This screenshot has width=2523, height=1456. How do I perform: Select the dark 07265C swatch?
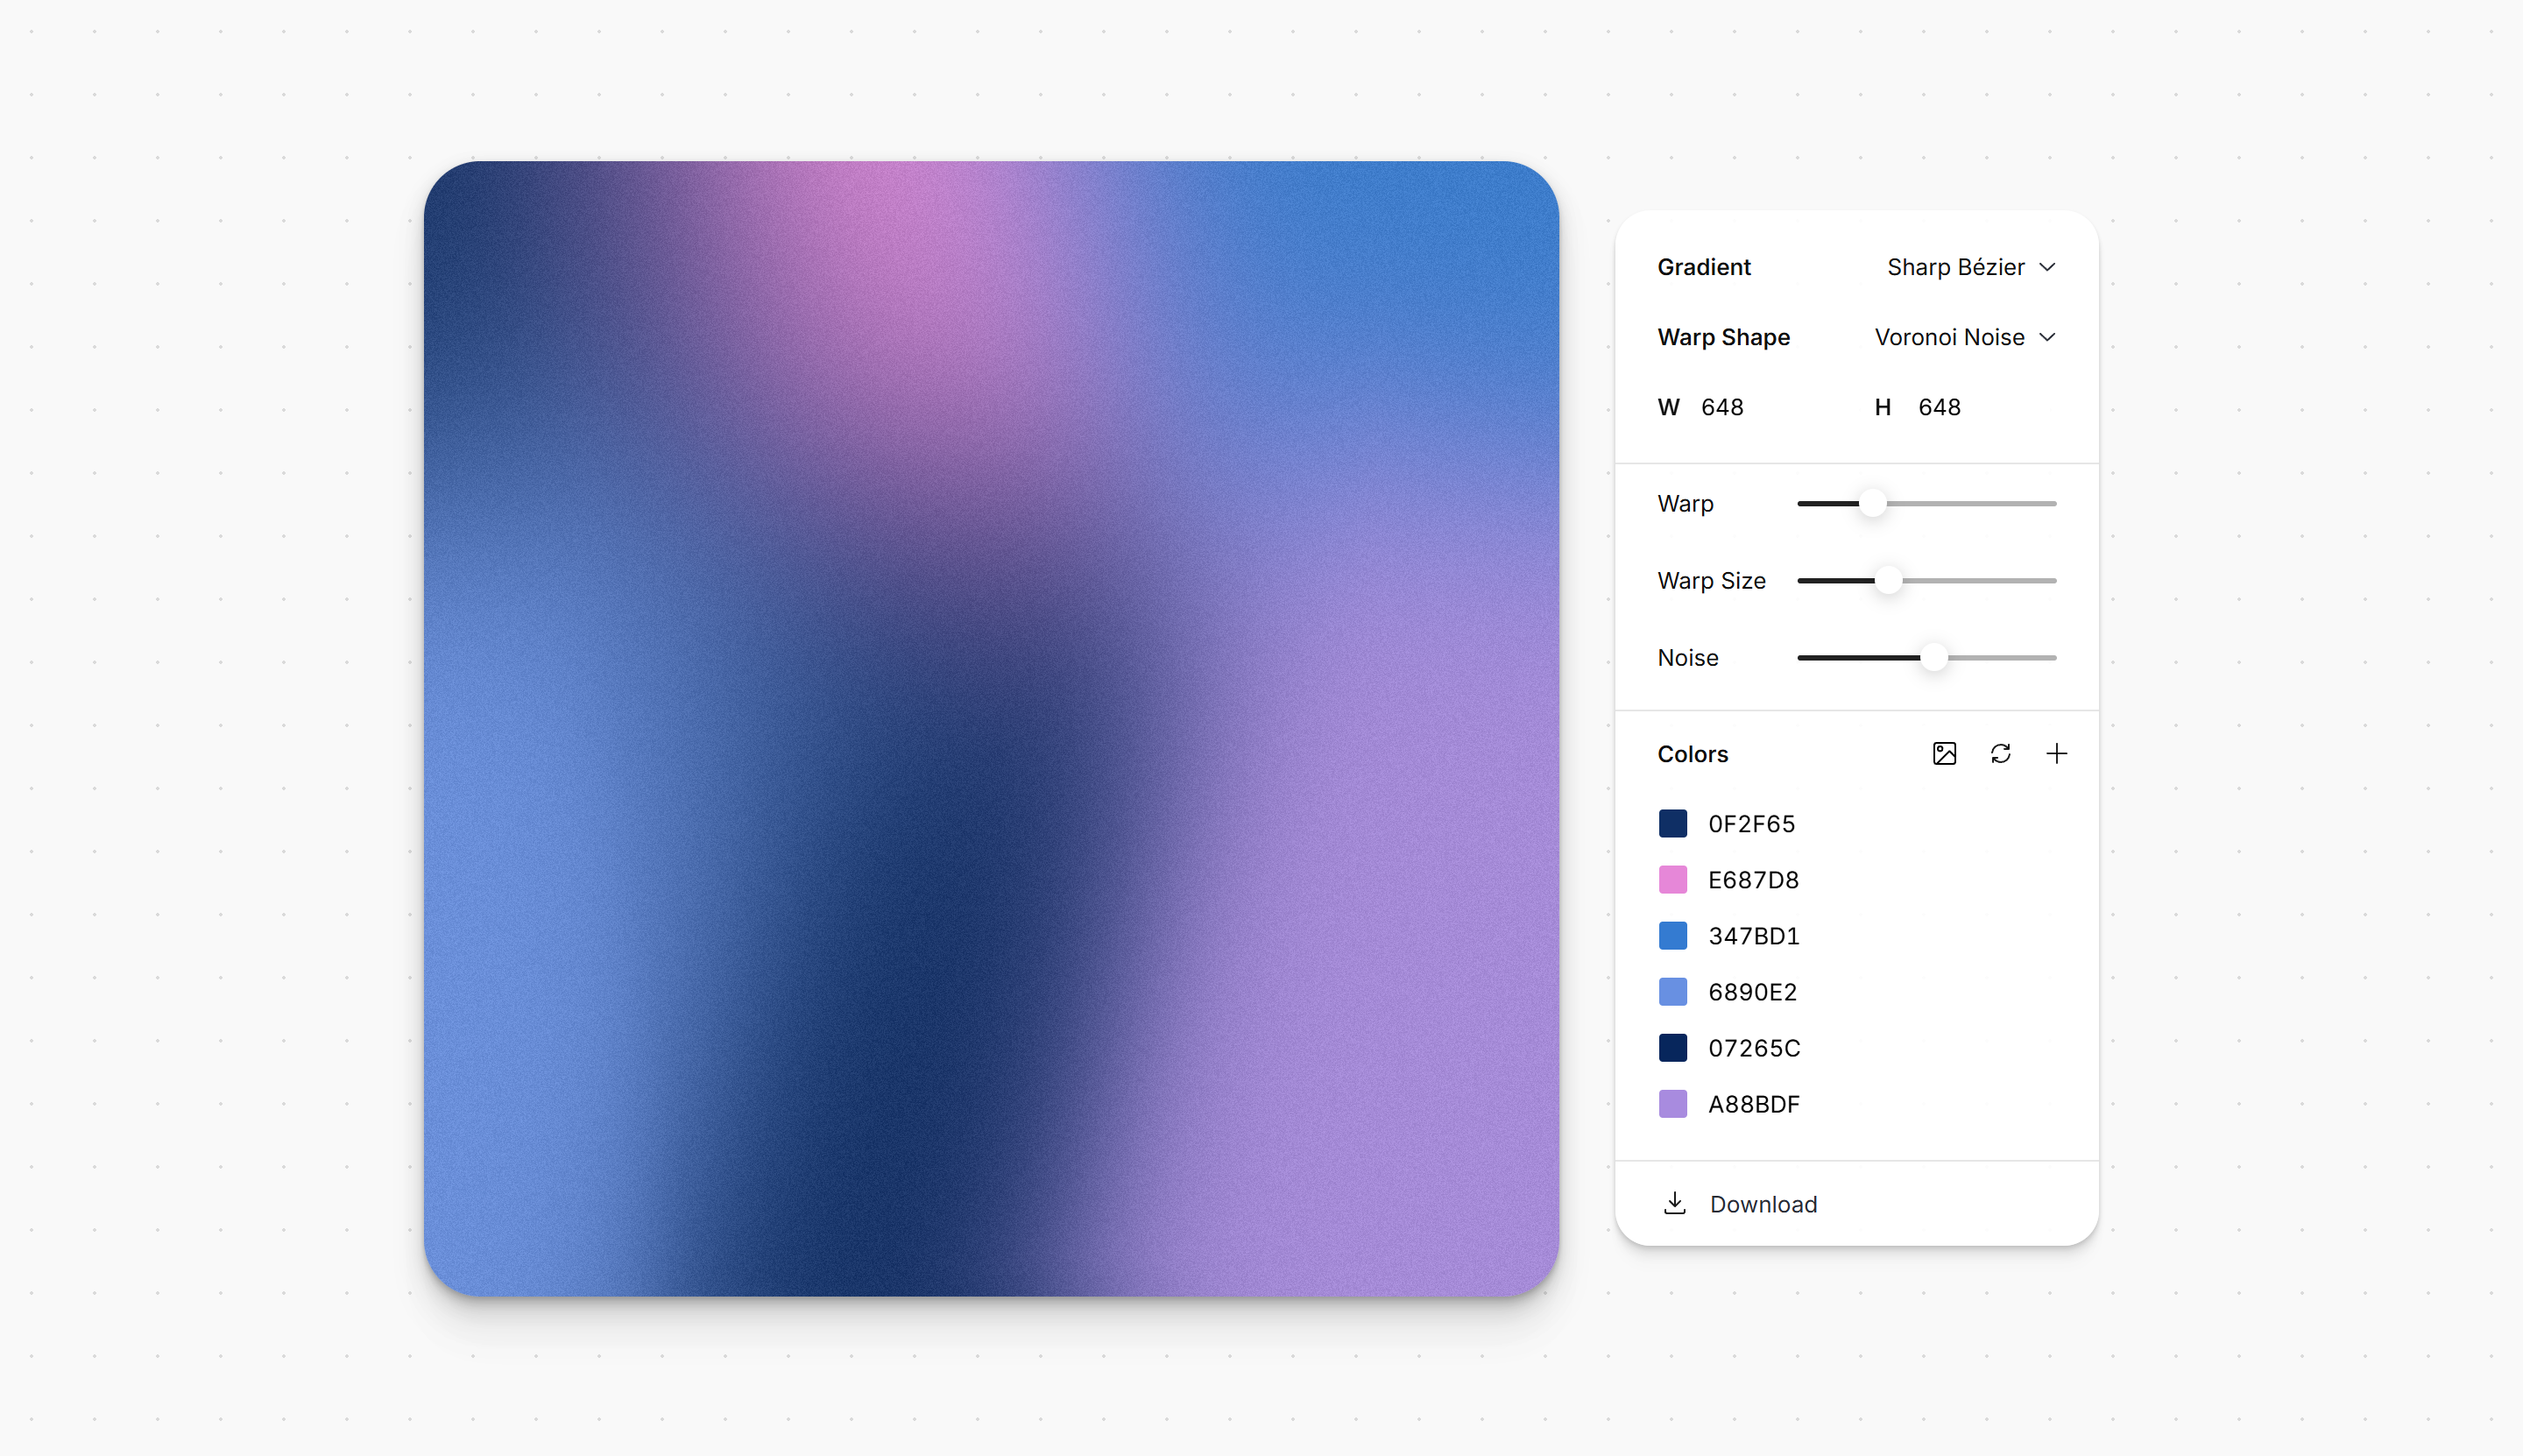tap(1672, 1047)
